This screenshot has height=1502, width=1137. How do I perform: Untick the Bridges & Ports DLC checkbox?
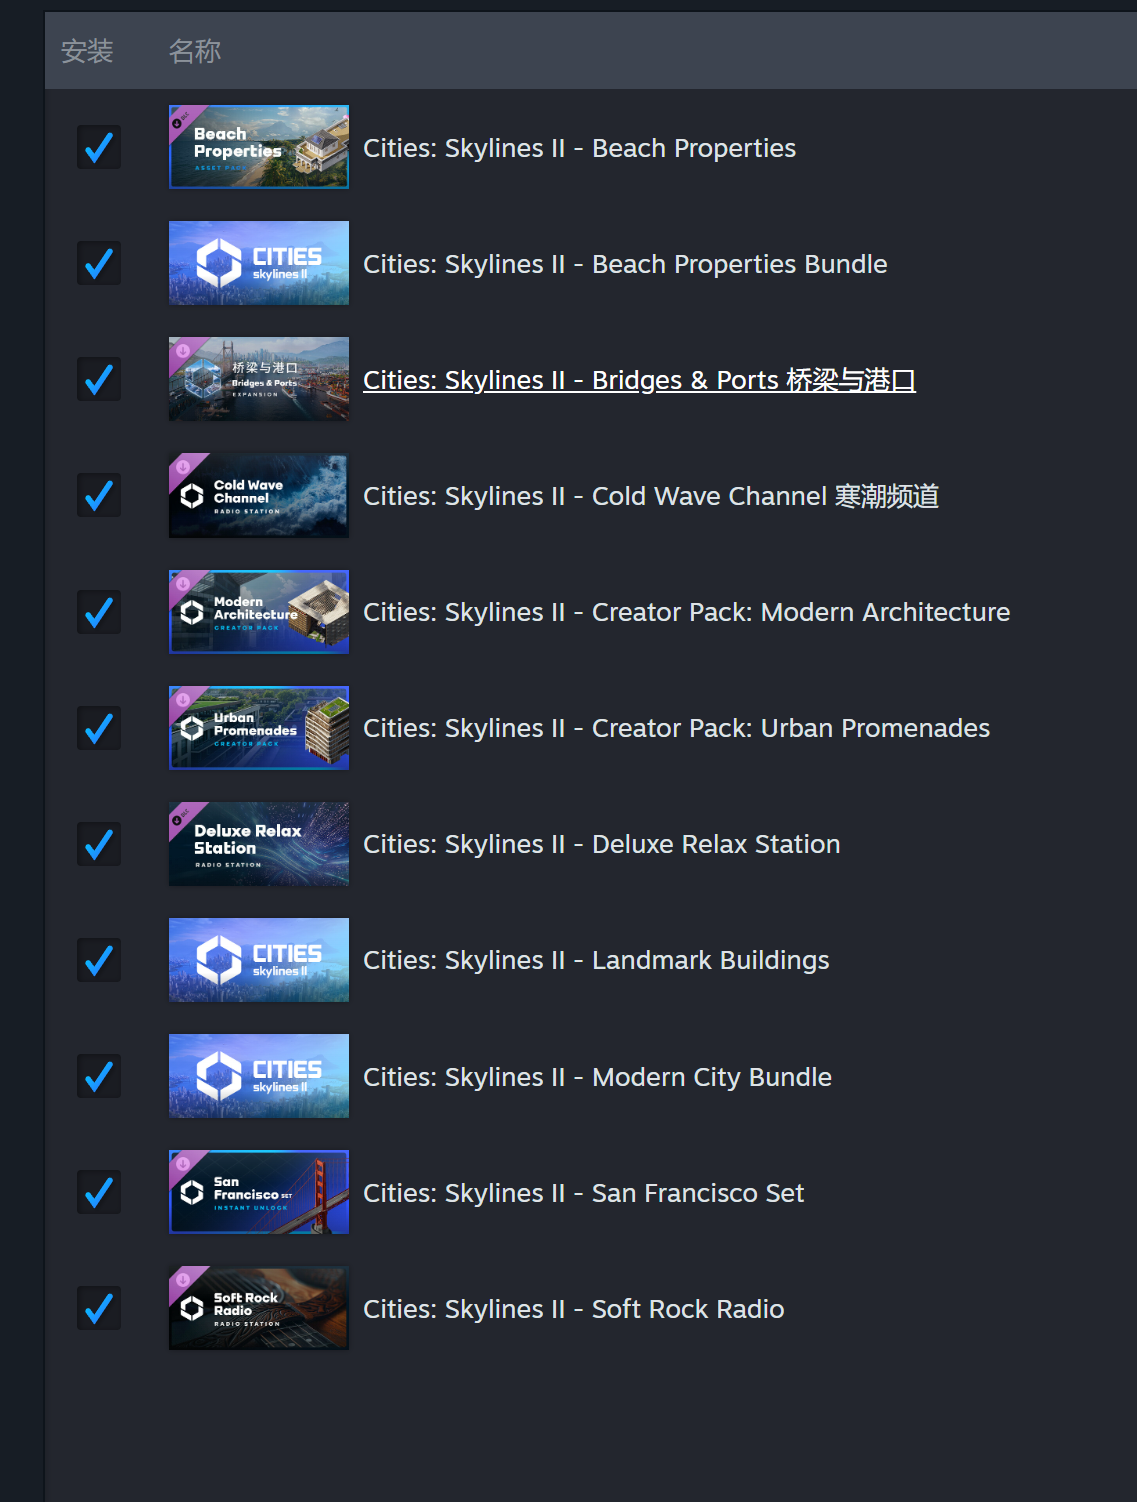pyautogui.click(x=99, y=379)
